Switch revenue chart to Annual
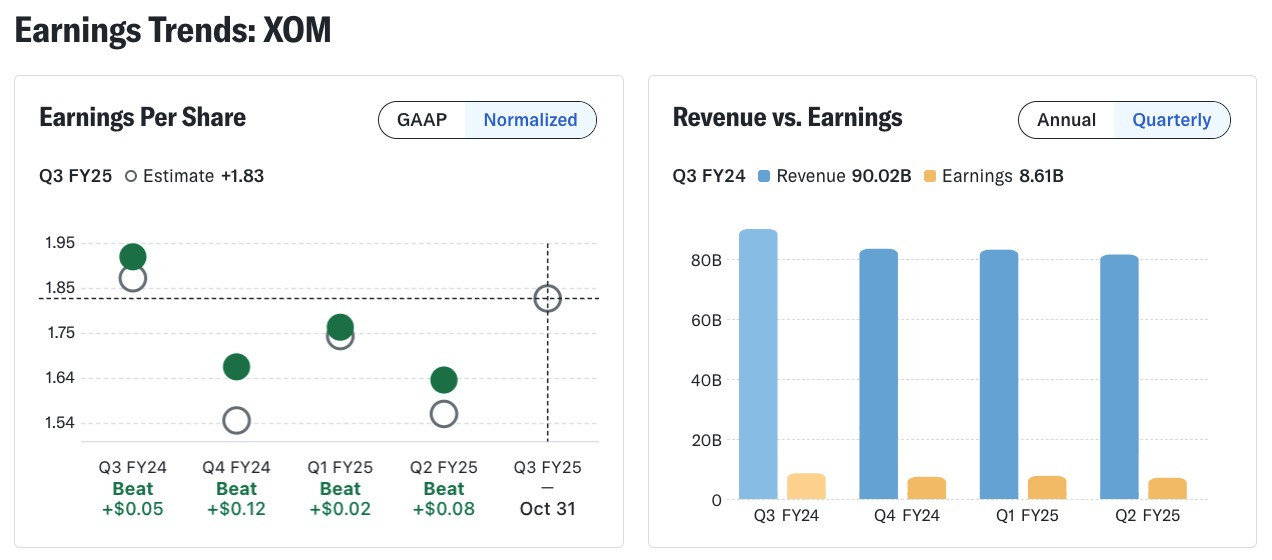Viewport: 1272px width, 560px height. (1066, 120)
